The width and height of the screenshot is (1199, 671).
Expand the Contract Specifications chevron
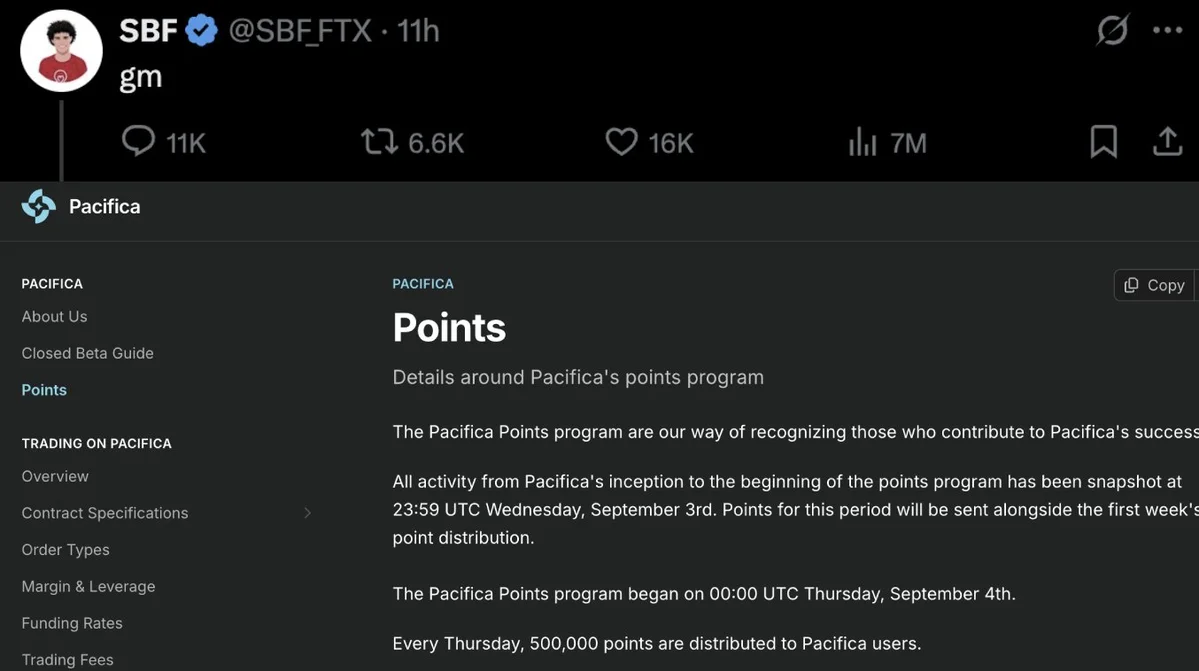point(307,513)
